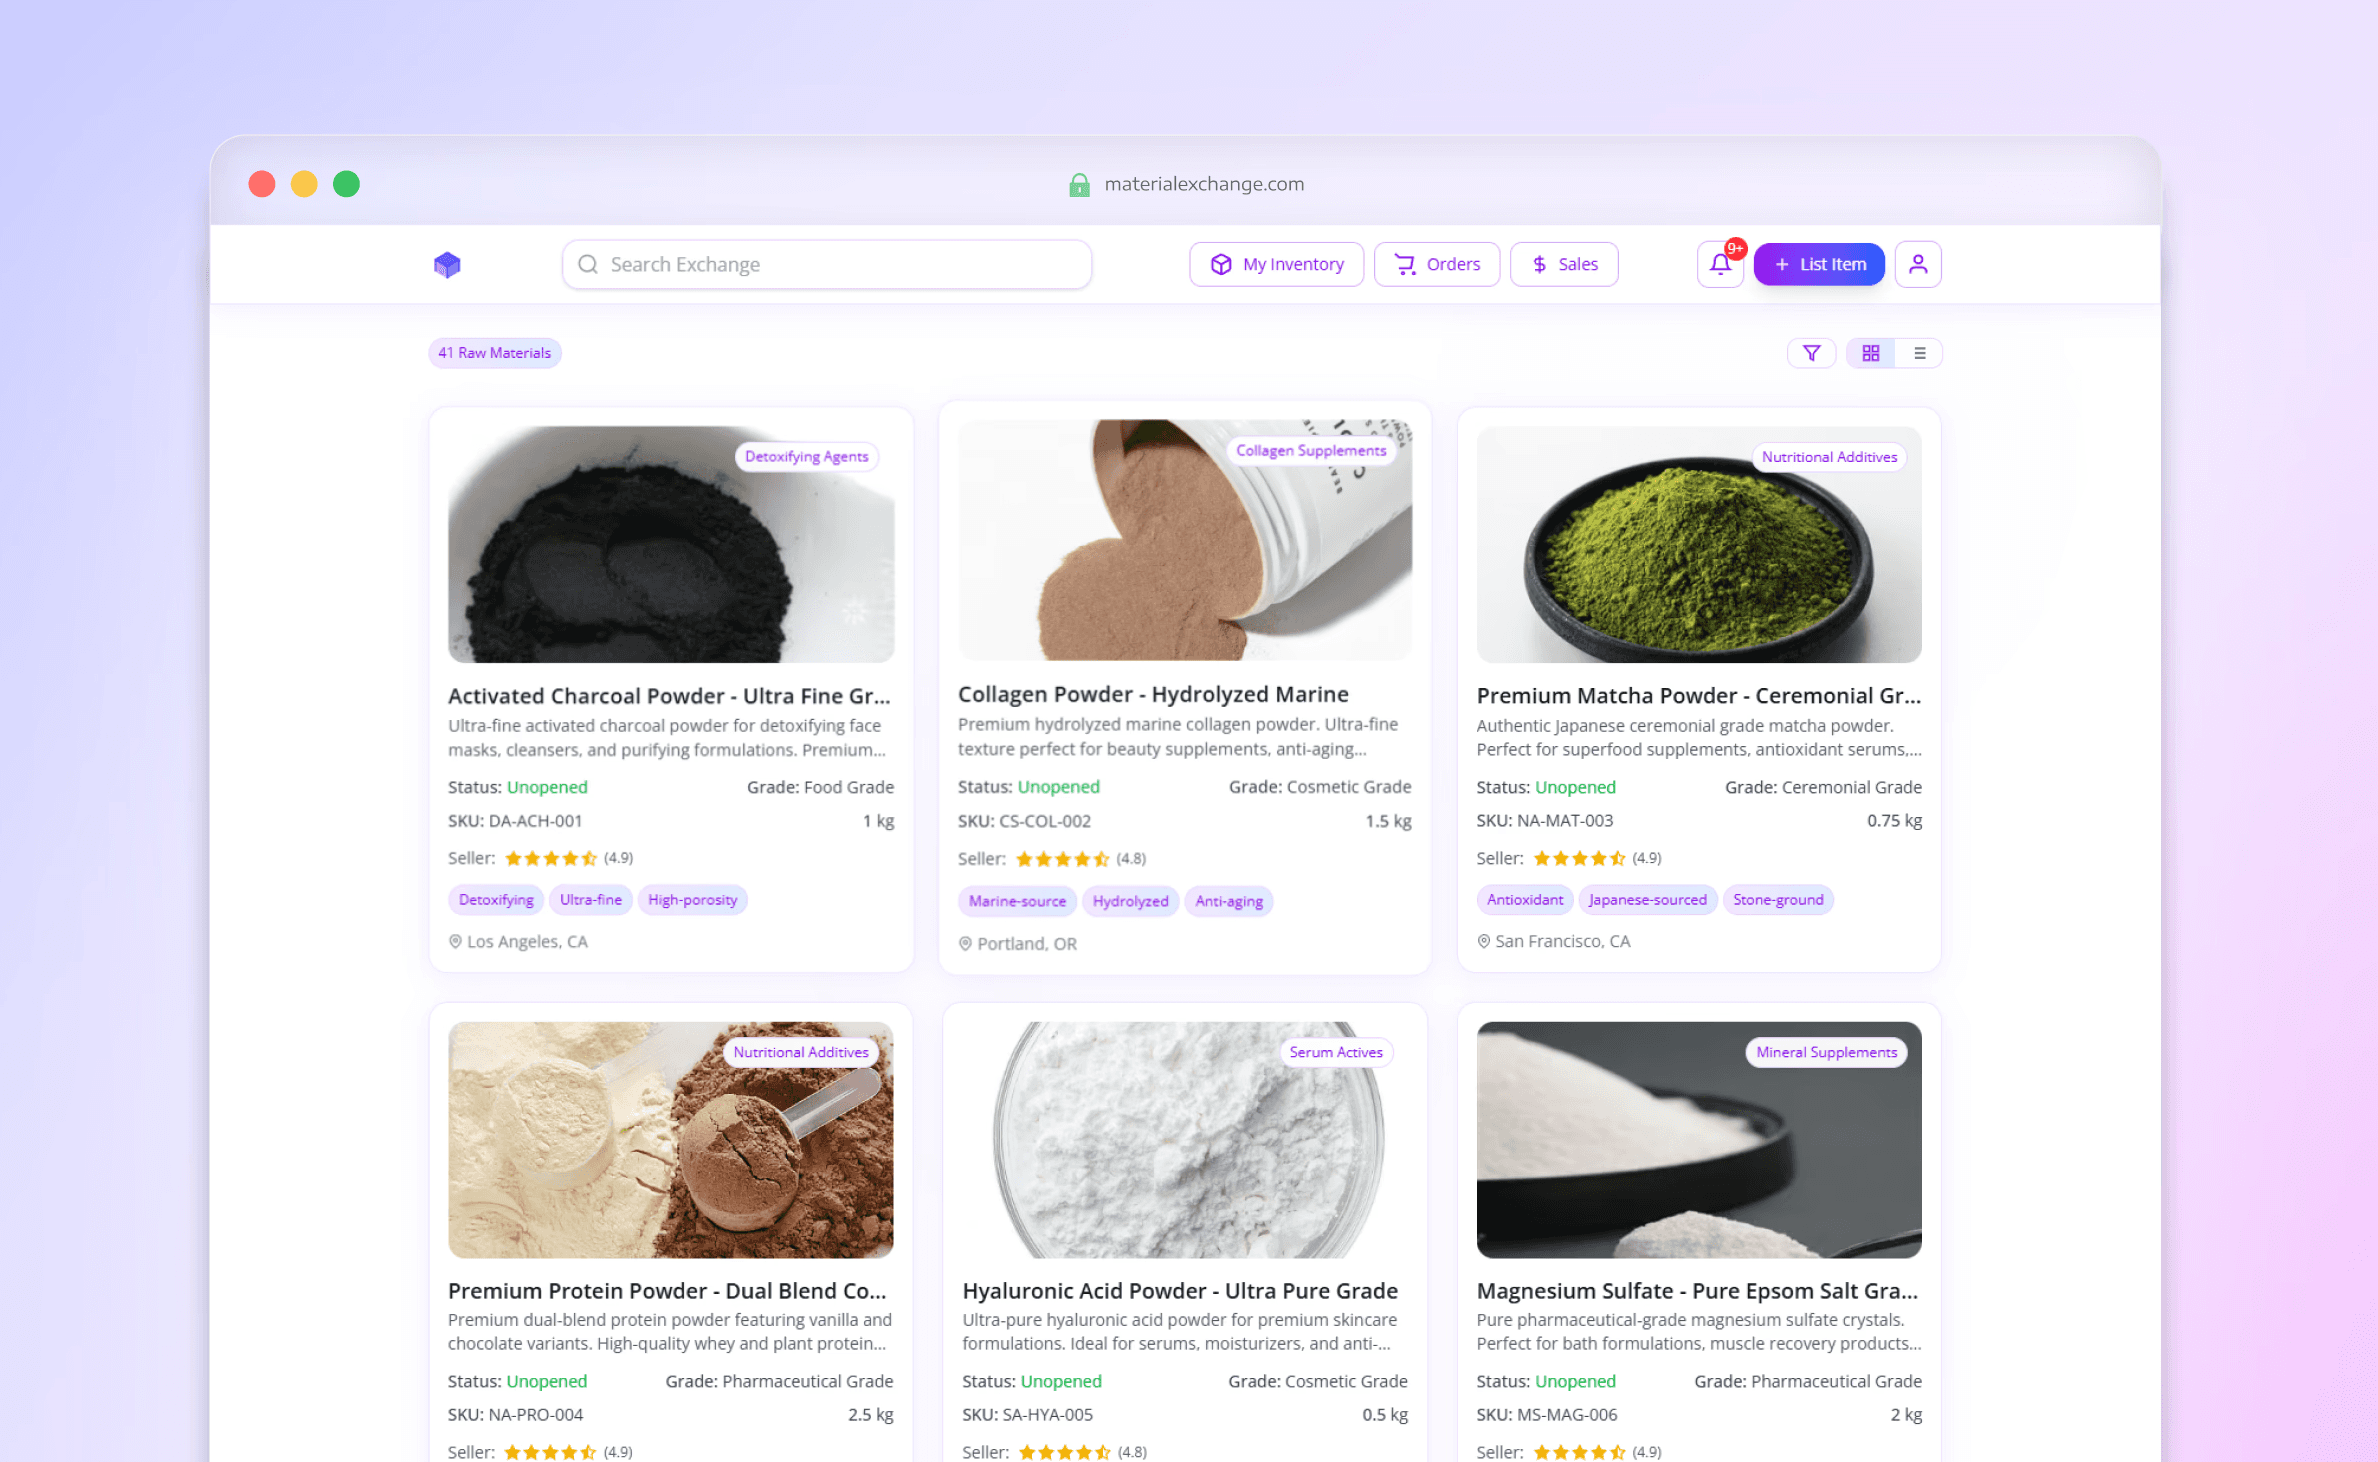2378x1462 pixels.
Task: Select the Detoxifying Agents category label
Action: click(806, 456)
